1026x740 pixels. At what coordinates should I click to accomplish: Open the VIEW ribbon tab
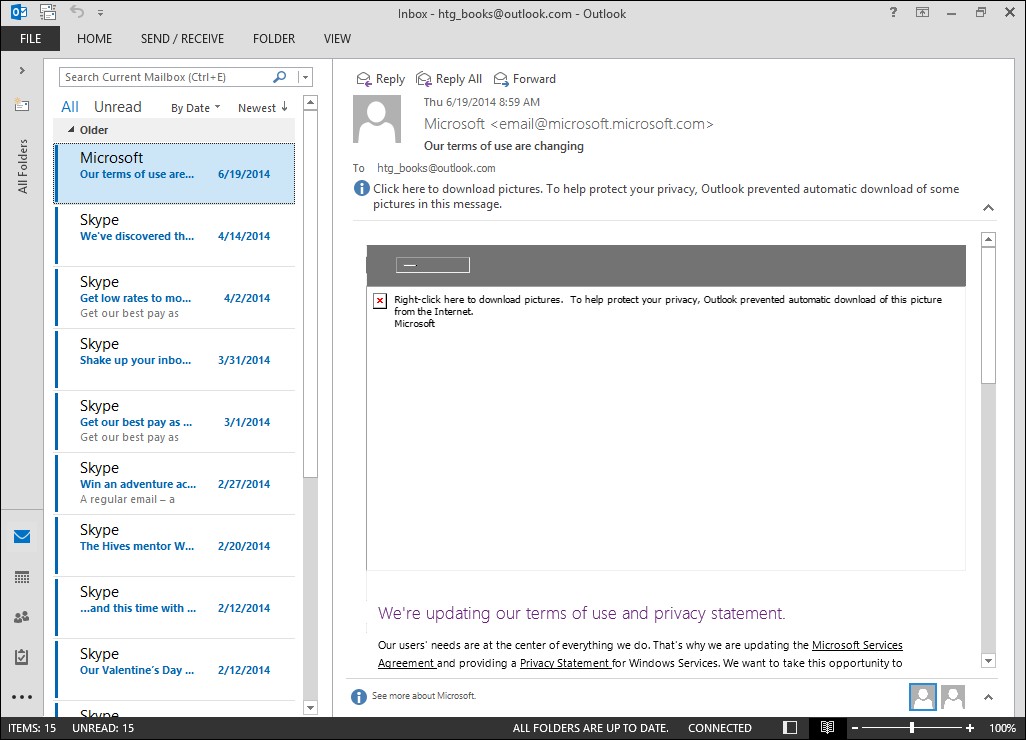(337, 39)
